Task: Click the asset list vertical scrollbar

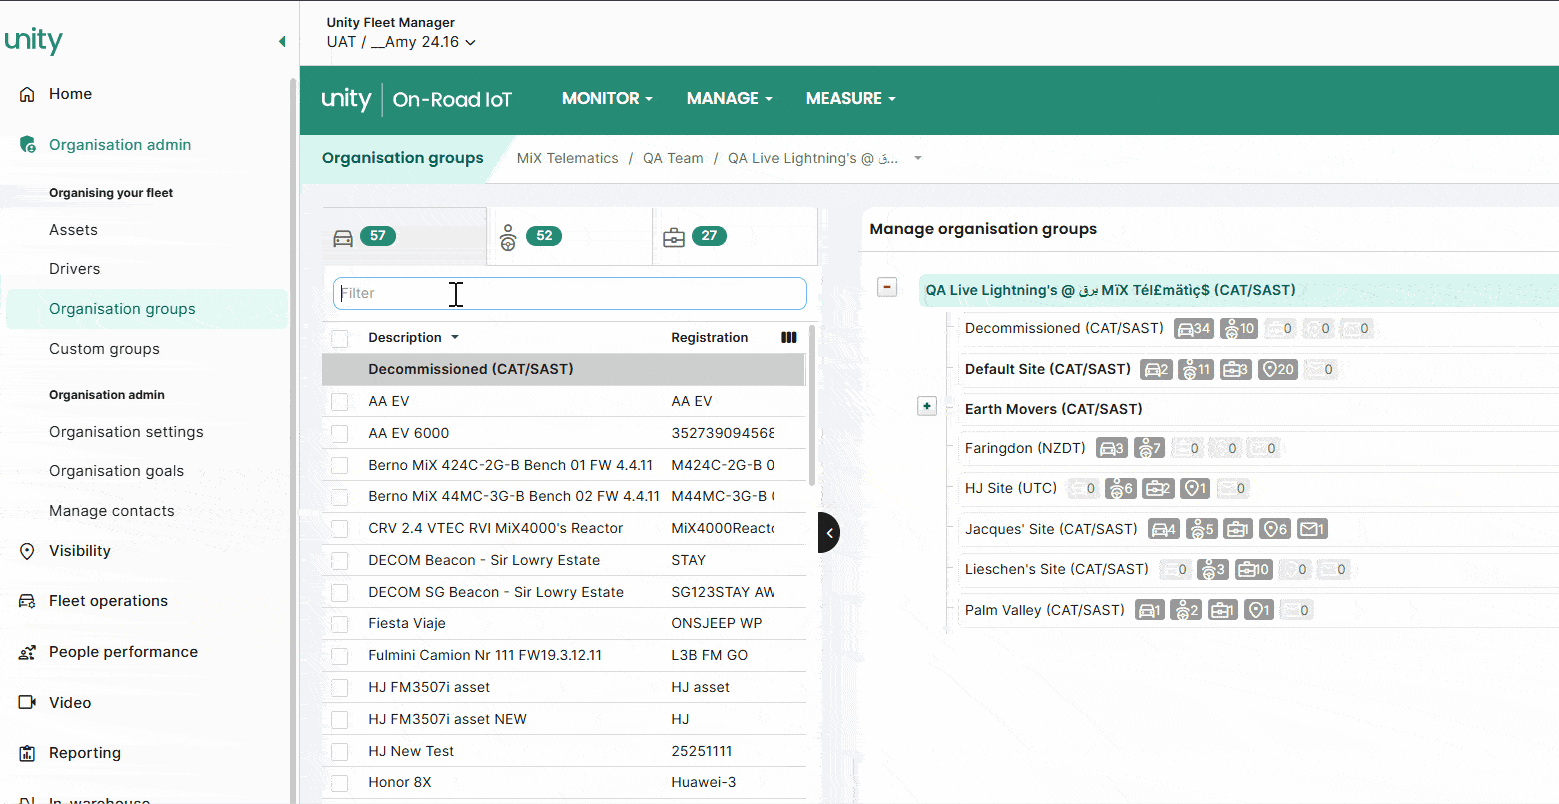Action: [x=812, y=405]
